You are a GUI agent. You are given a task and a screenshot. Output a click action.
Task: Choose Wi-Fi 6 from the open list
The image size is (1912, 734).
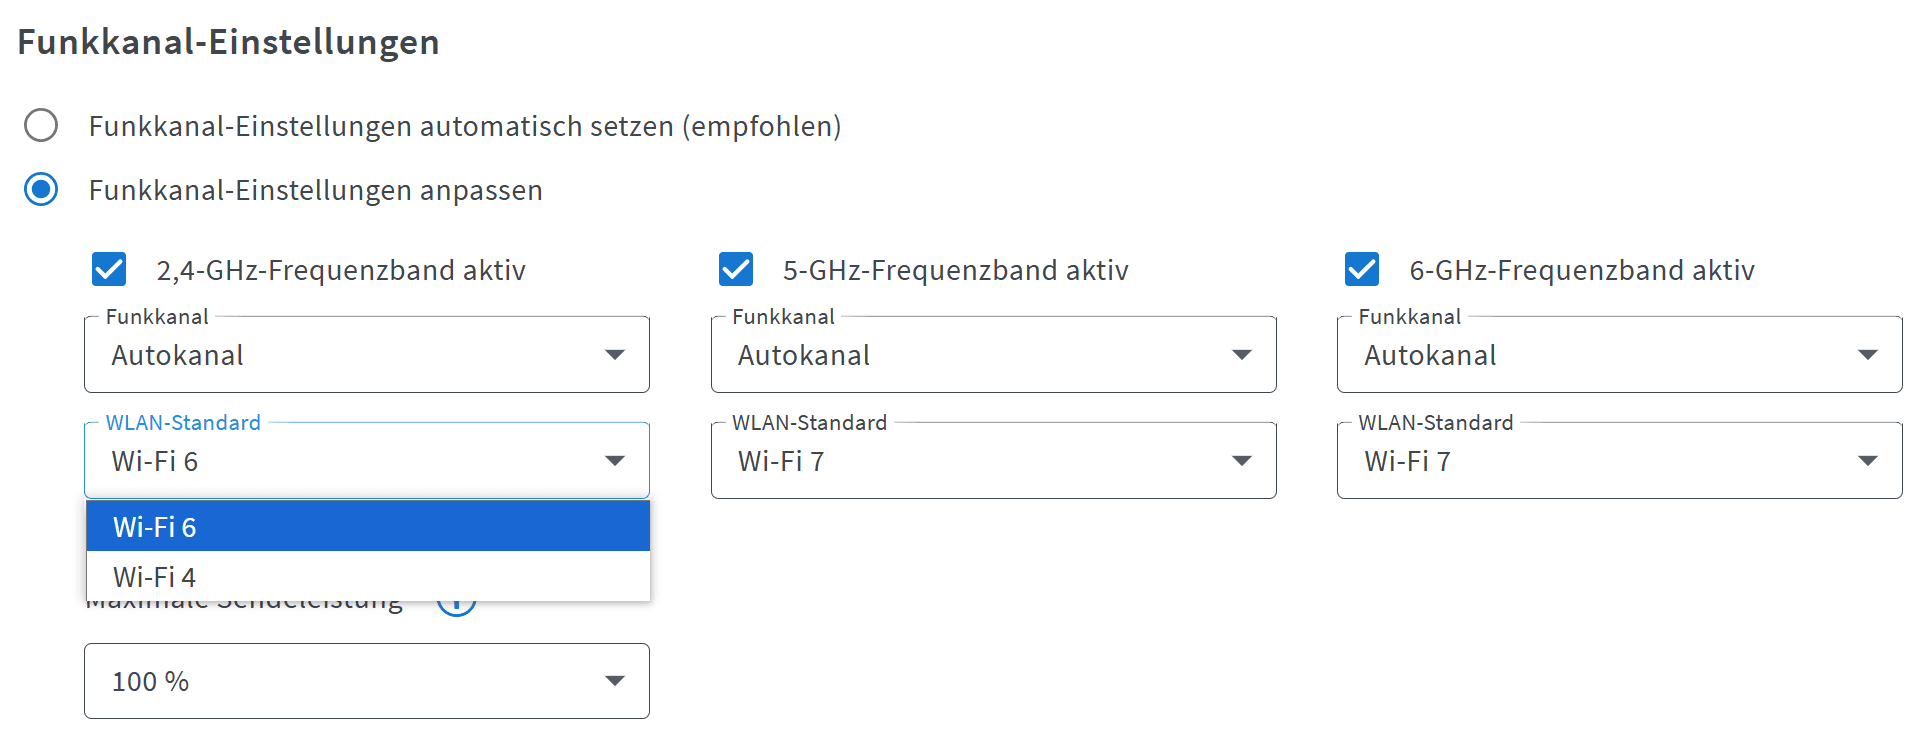click(367, 527)
